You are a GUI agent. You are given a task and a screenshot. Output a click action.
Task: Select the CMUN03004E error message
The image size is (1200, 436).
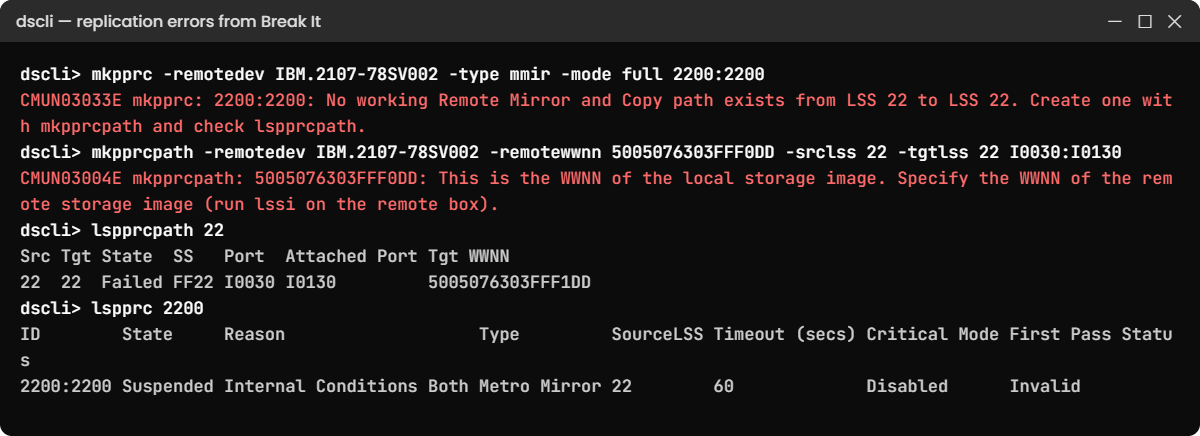click(596, 191)
